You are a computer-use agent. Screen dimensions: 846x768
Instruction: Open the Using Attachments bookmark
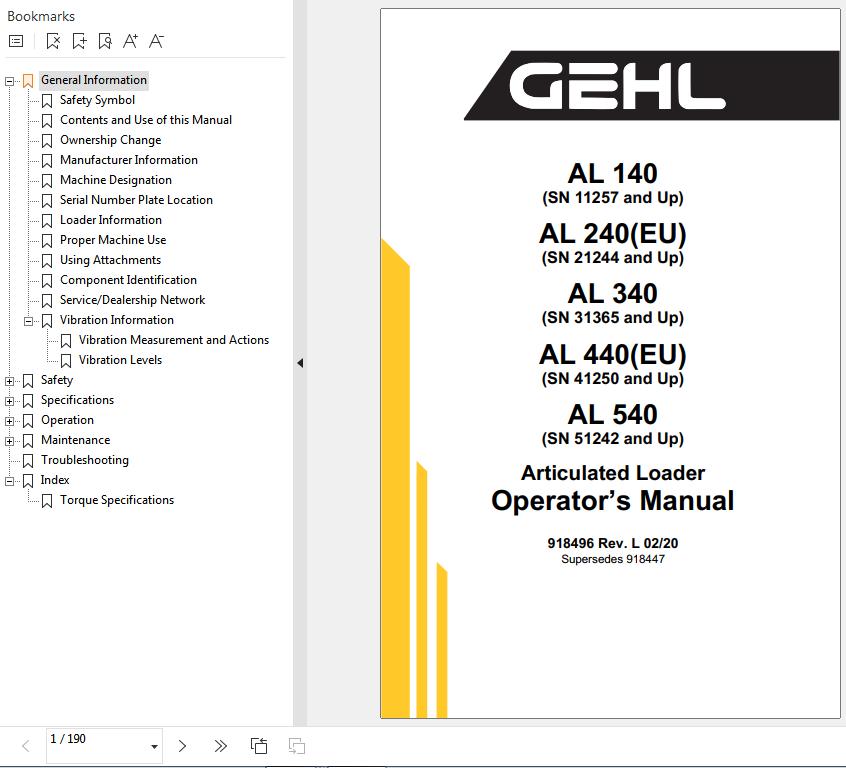(111, 260)
